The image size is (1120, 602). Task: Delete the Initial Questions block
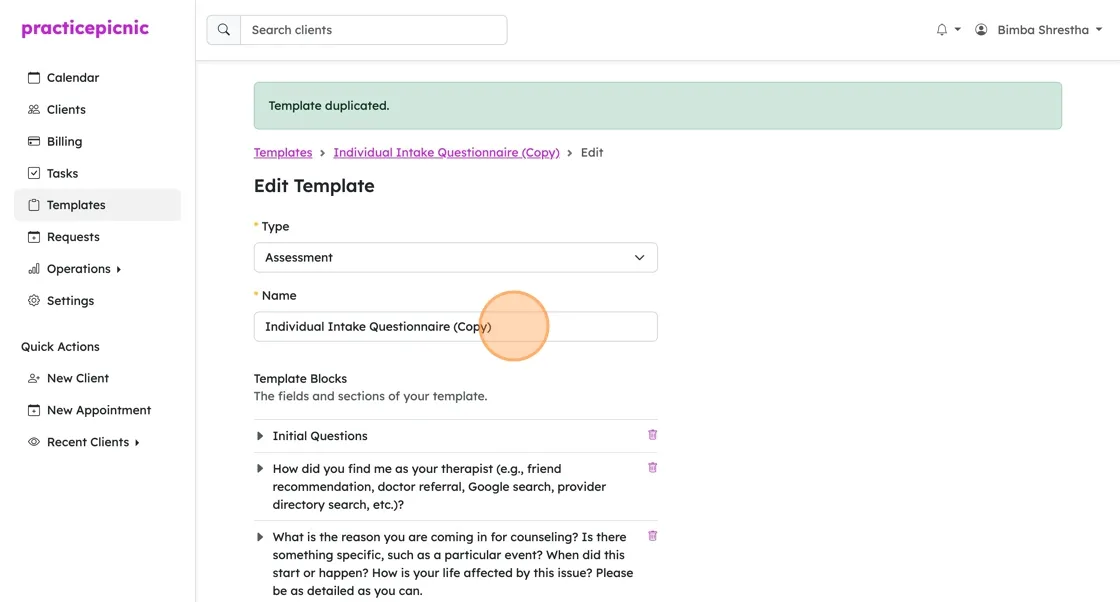point(652,435)
